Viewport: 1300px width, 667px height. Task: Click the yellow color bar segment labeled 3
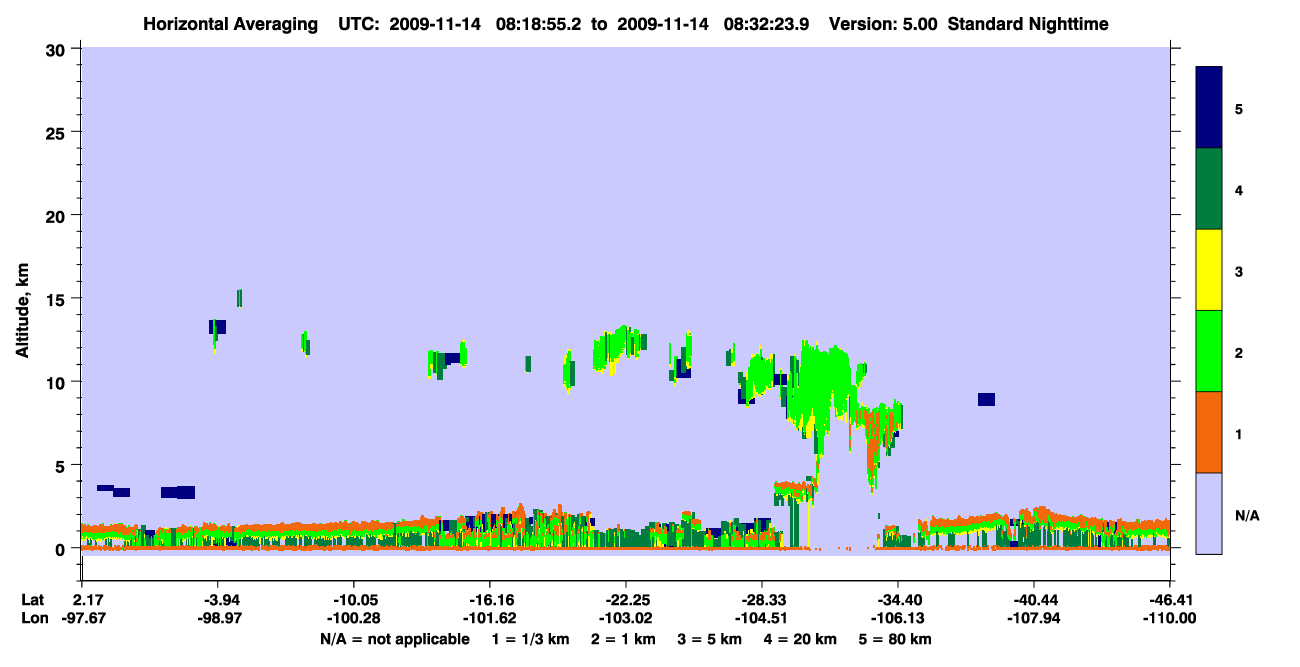[x=1209, y=270]
